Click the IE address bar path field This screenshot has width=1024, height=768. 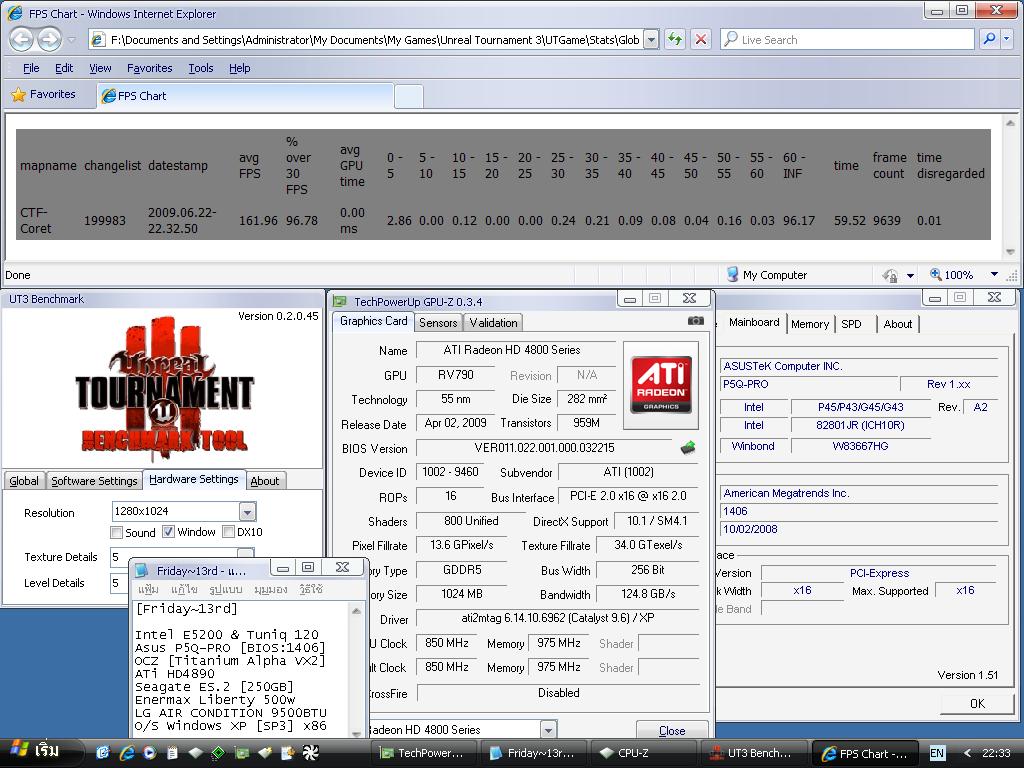tap(375, 40)
